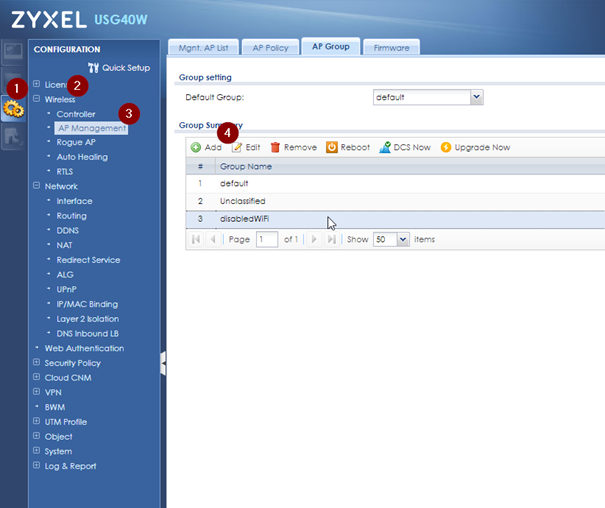
Task: Reboot the selected AP group
Action: pyautogui.click(x=347, y=147)
